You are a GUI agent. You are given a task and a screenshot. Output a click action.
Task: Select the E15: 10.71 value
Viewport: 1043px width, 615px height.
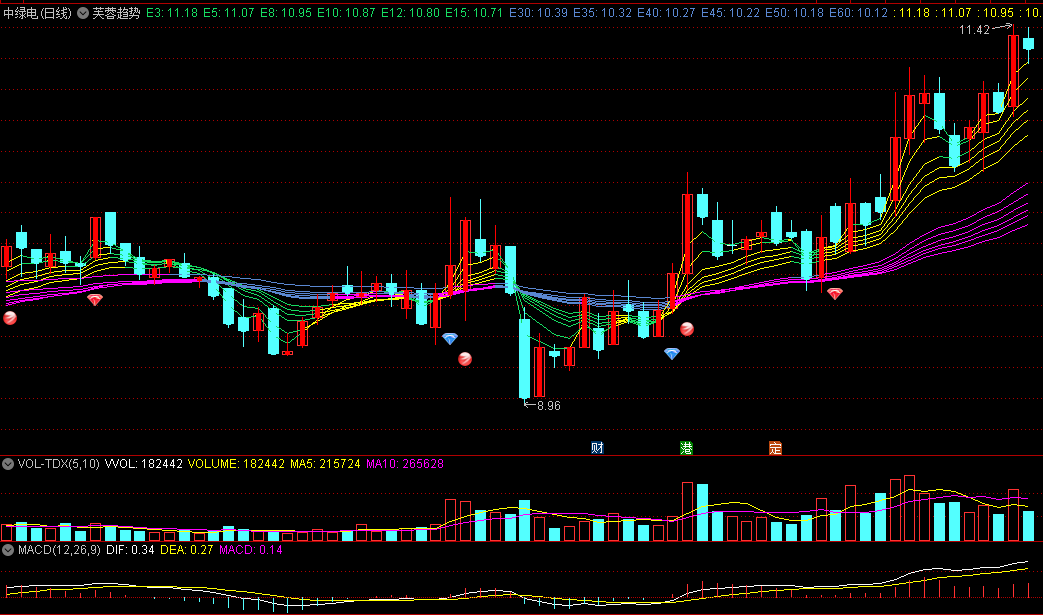pyautogui.click(x=474, y=13)
